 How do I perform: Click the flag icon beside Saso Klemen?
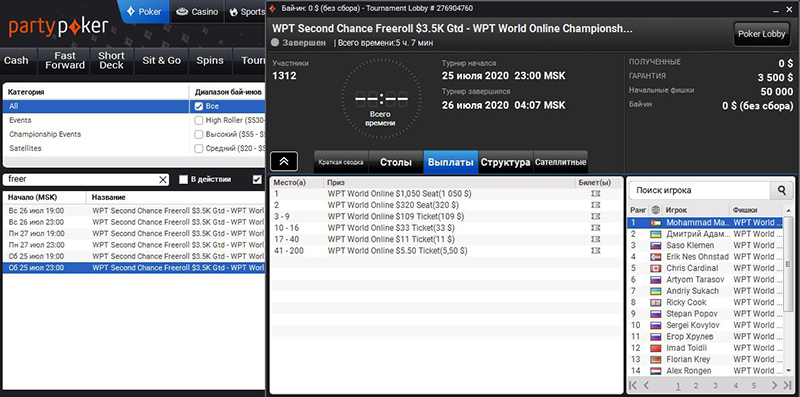click(656, 245)
